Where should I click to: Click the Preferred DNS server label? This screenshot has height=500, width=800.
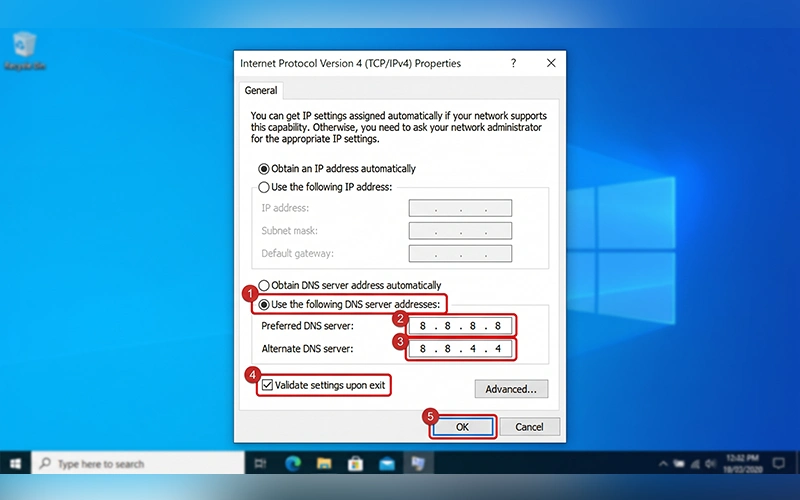307,326
